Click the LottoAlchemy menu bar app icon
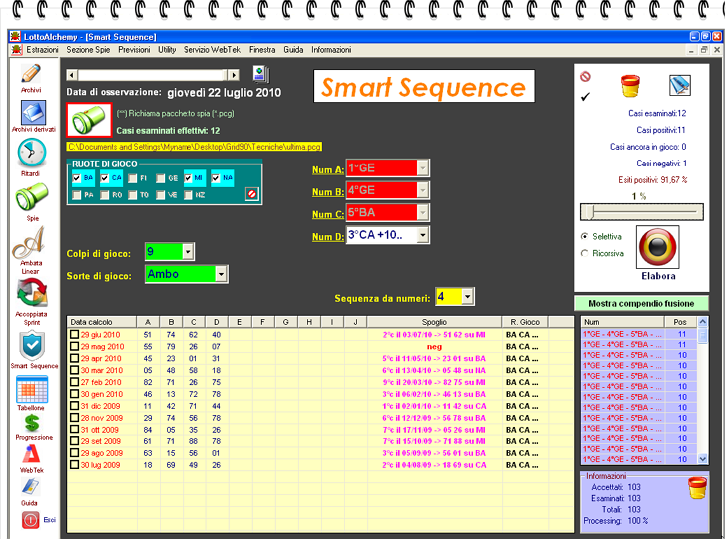The image size is (726, 539). (x=17, y=50)
